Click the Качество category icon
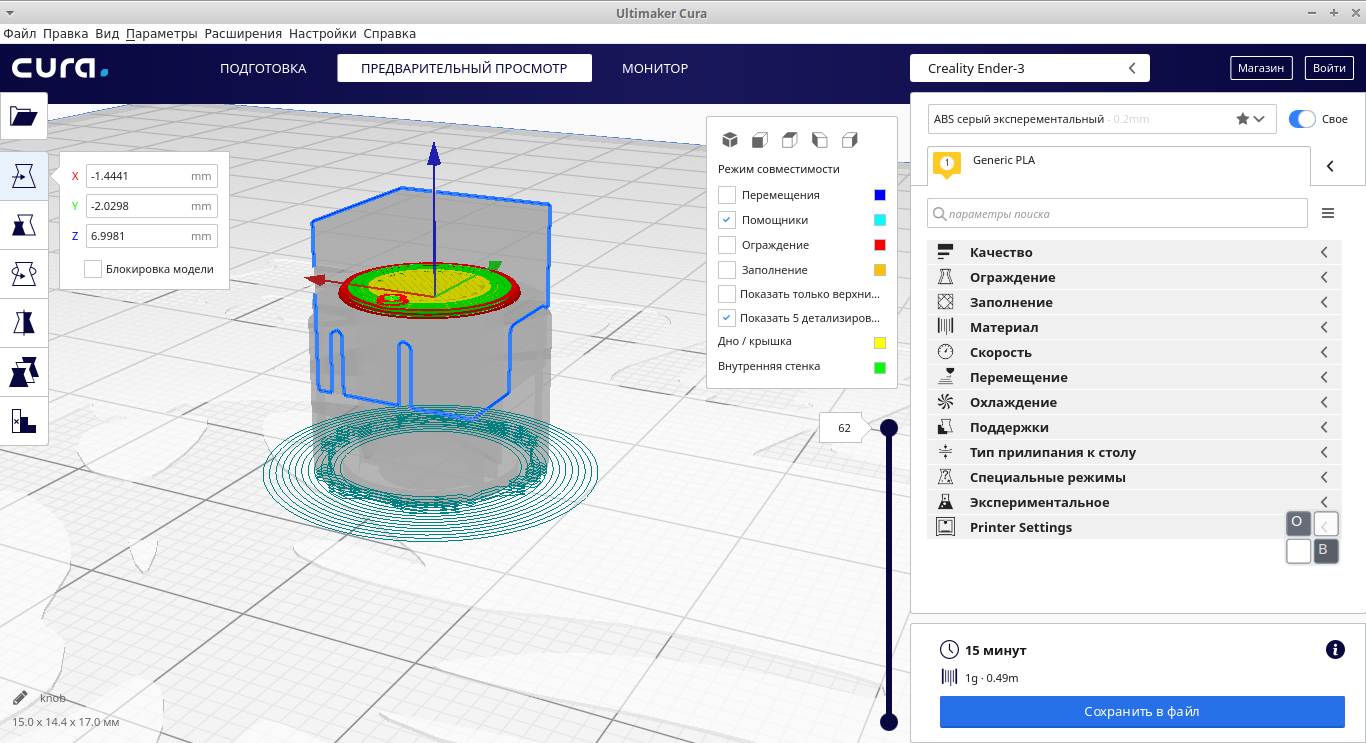 coord(945,252)
